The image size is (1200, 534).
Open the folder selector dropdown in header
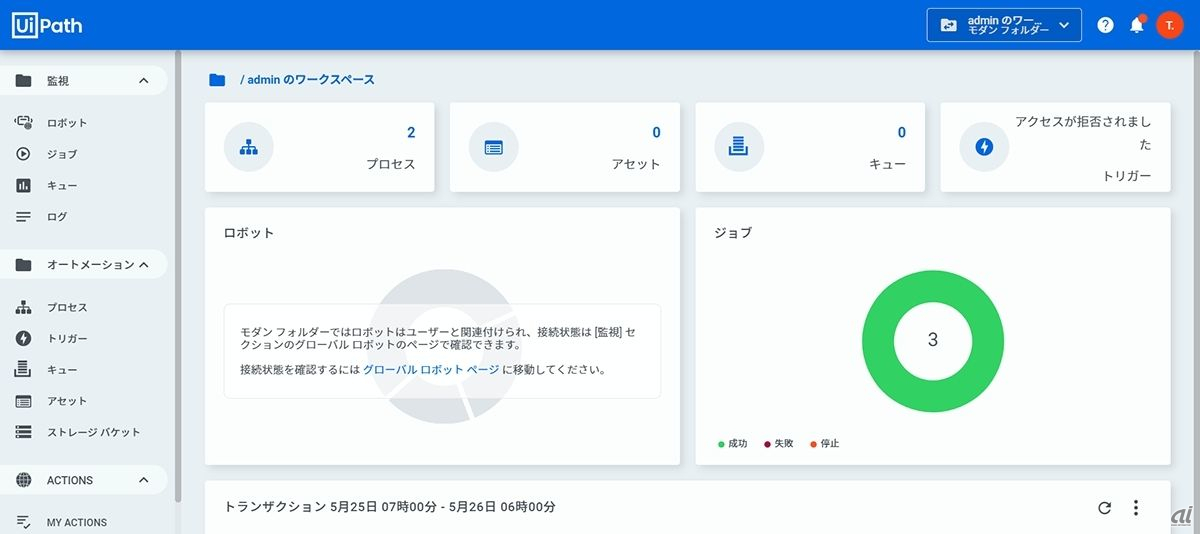click(1004, 25)
